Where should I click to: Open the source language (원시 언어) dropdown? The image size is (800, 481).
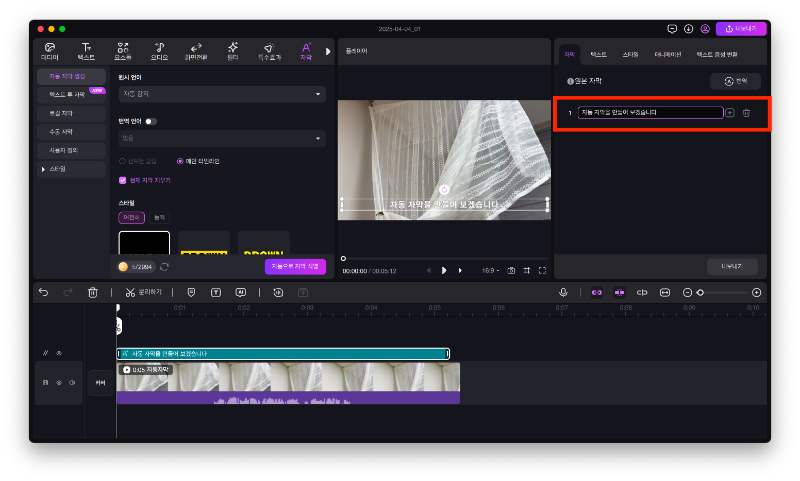click(x=221, y=94)
